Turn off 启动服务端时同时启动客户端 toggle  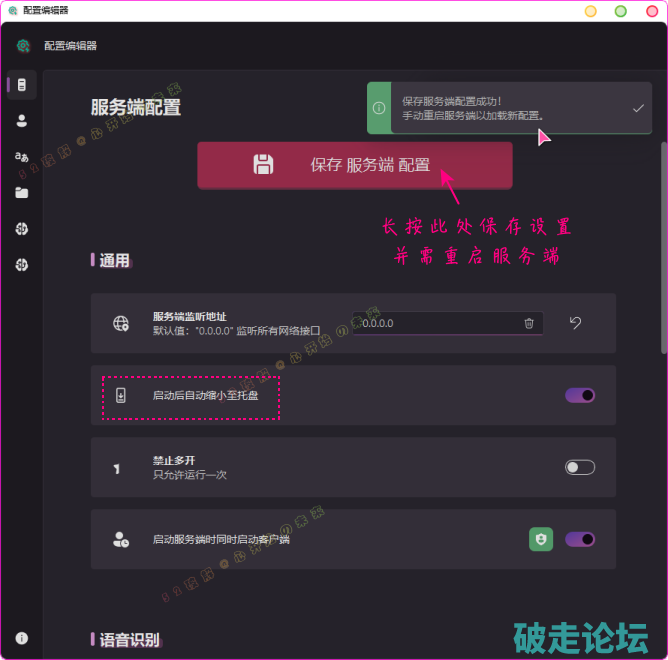click(580, 539)
